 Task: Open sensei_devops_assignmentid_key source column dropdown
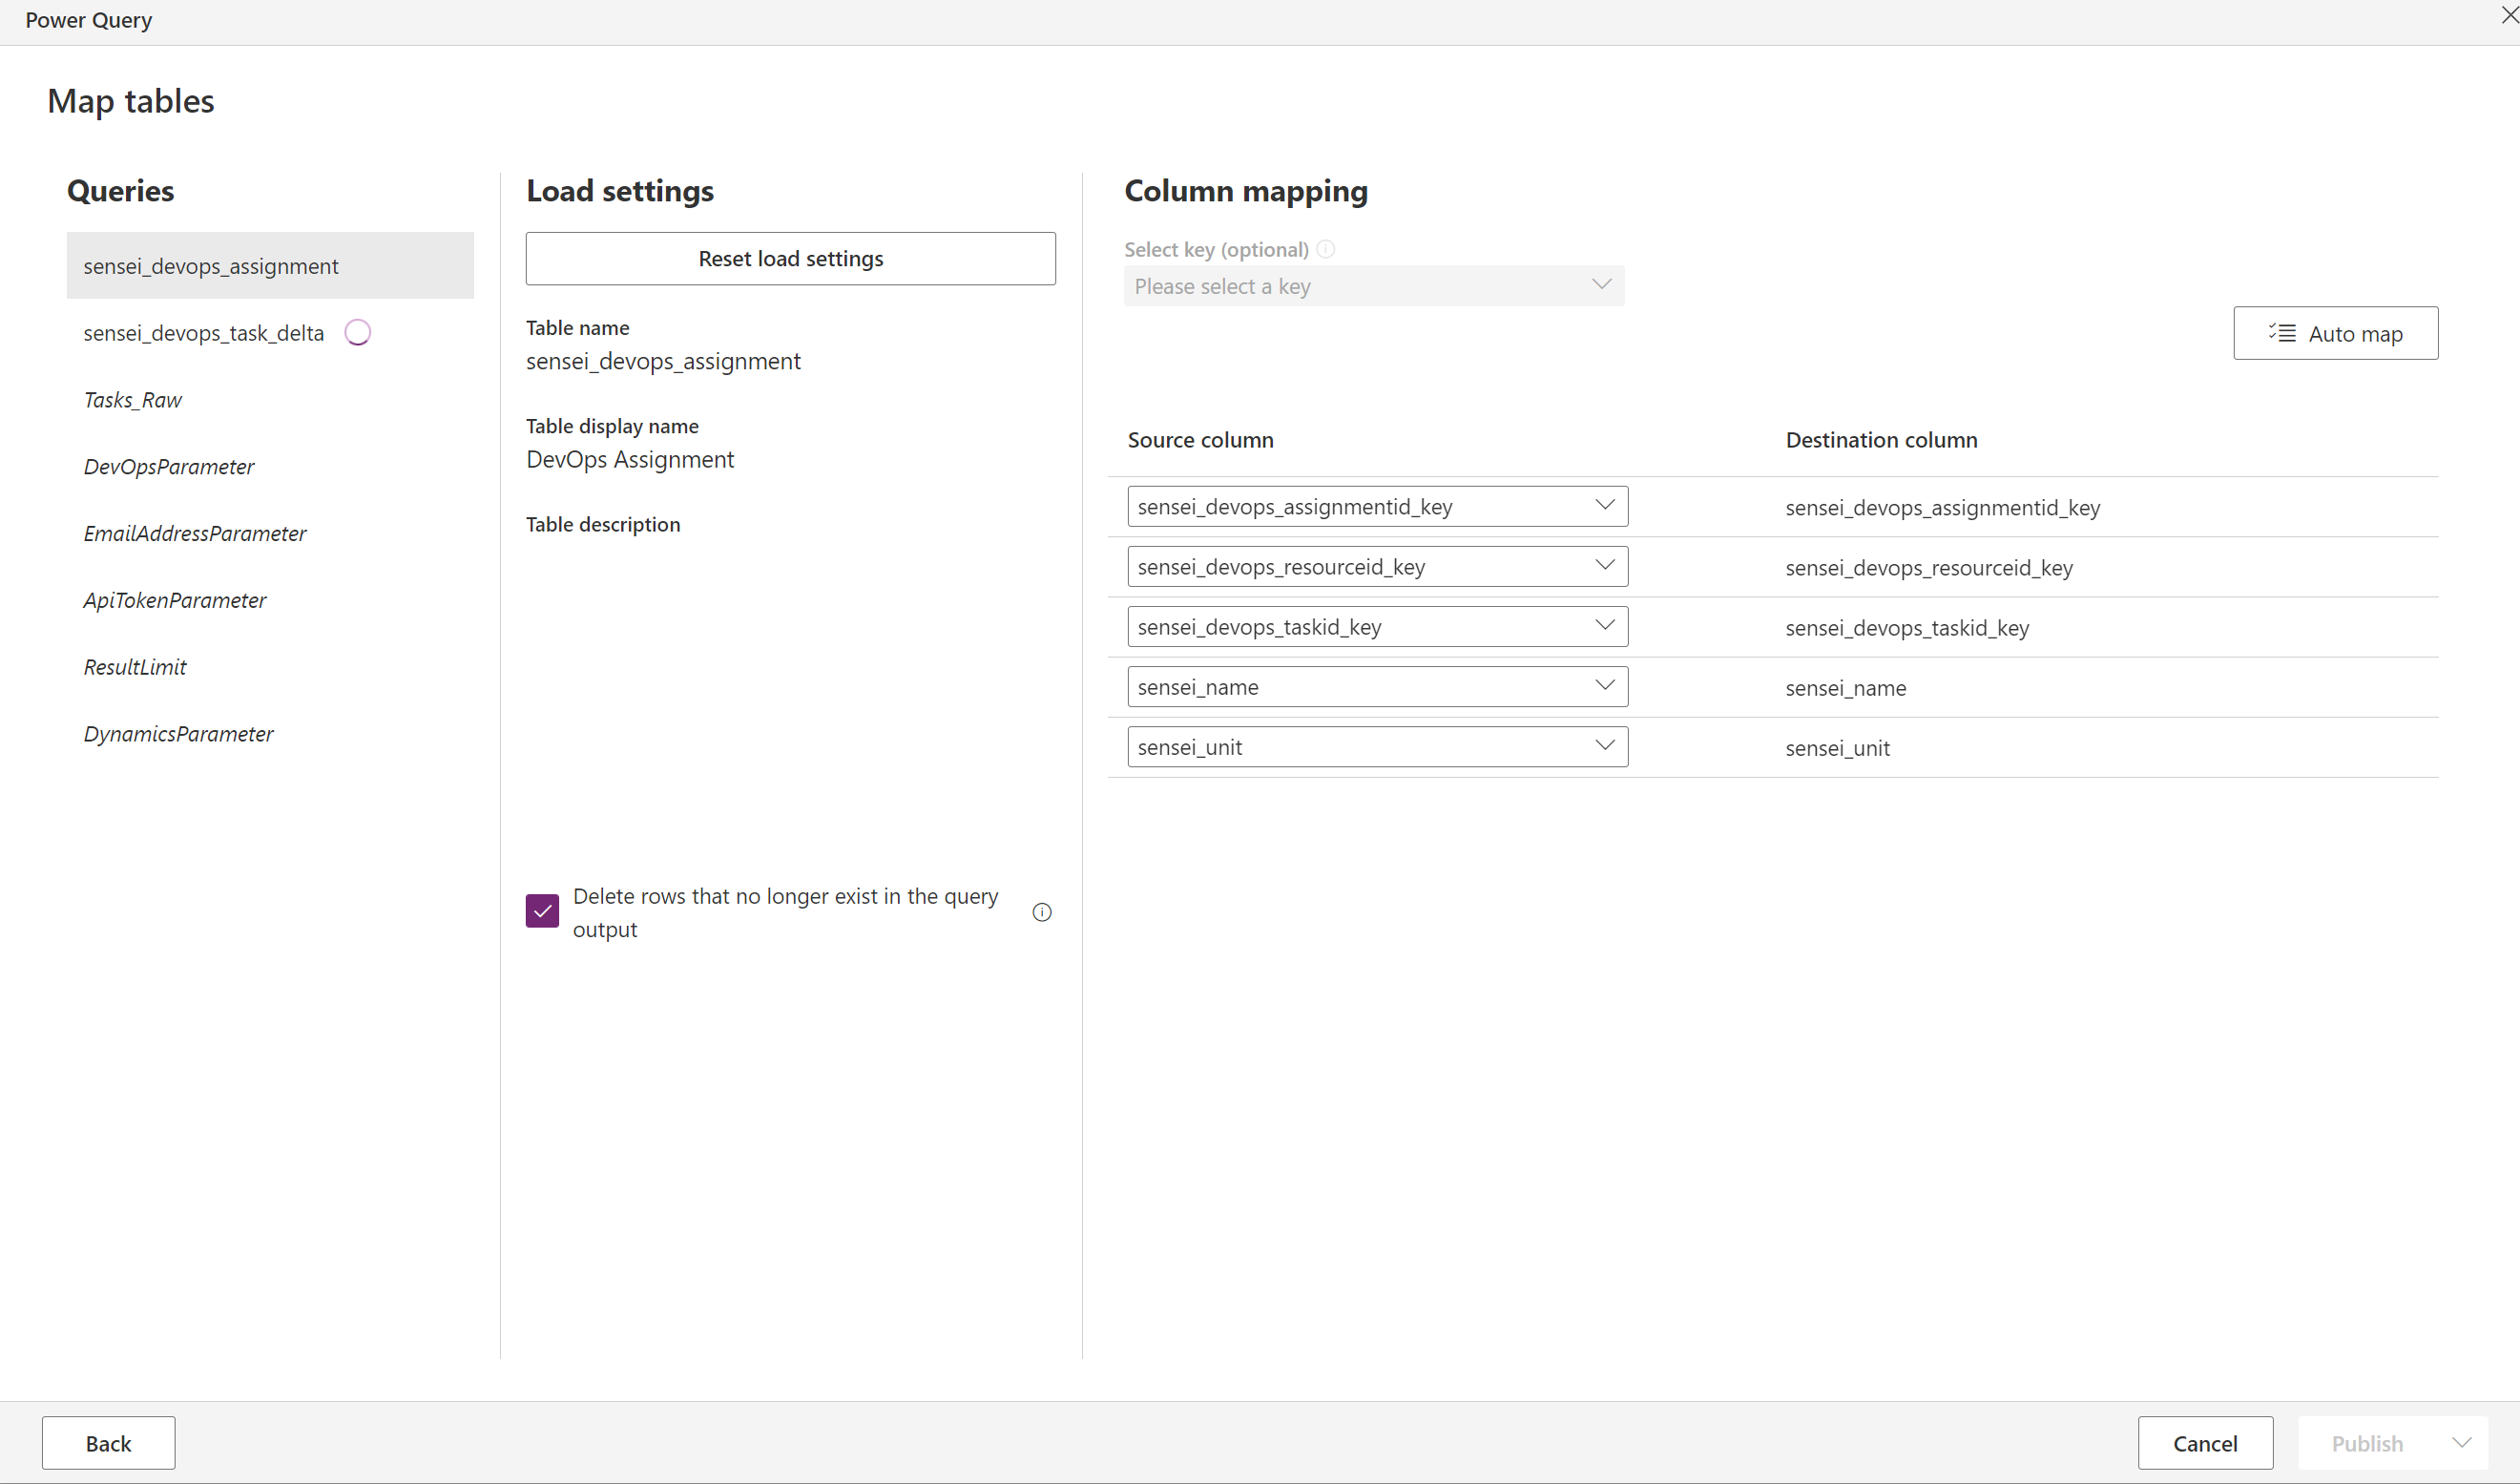pos(1377,507)
